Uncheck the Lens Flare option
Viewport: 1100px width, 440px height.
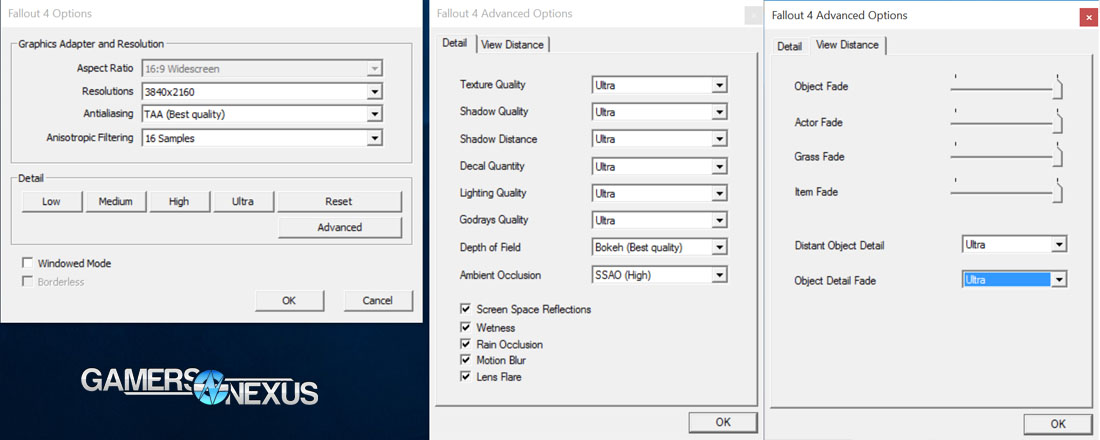(x=465, y=377)
